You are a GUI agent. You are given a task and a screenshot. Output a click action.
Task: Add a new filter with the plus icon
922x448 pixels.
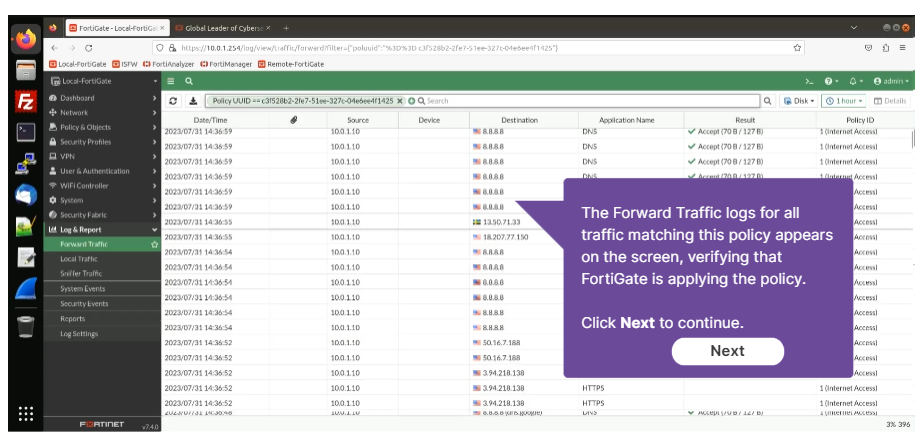pos(412,101)
